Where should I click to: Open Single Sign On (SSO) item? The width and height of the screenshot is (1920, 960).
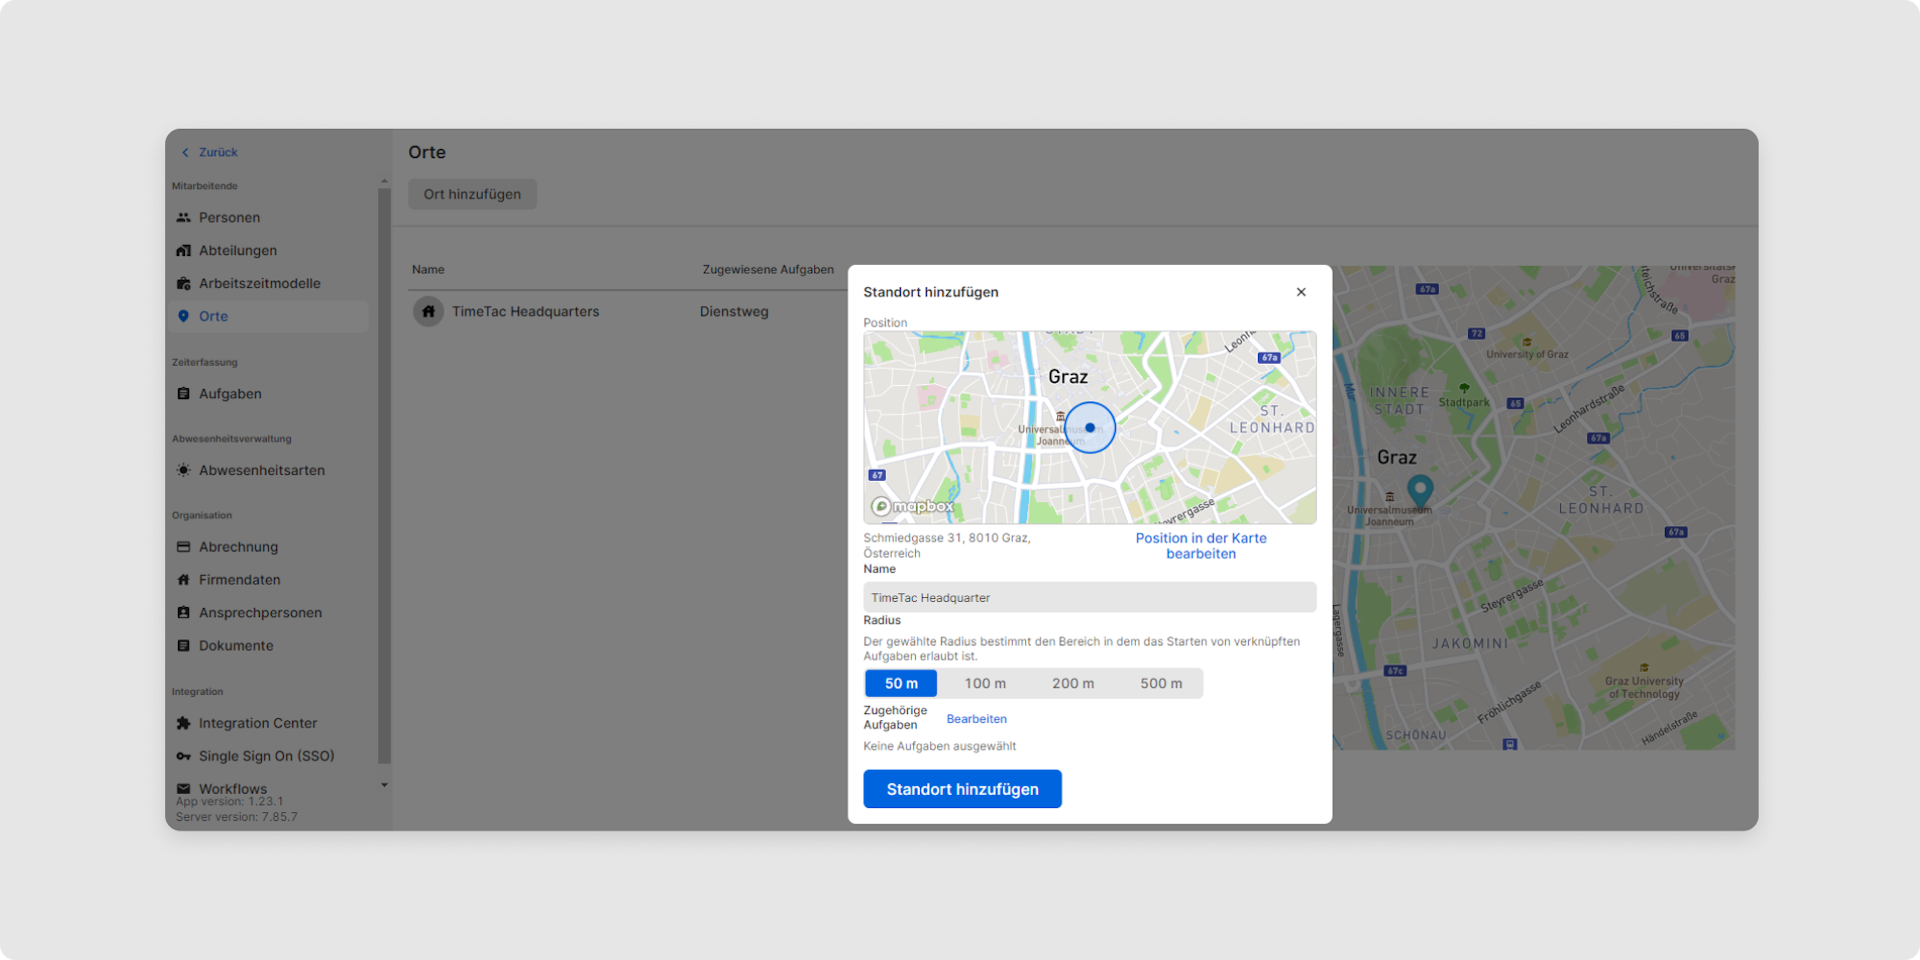268,756
